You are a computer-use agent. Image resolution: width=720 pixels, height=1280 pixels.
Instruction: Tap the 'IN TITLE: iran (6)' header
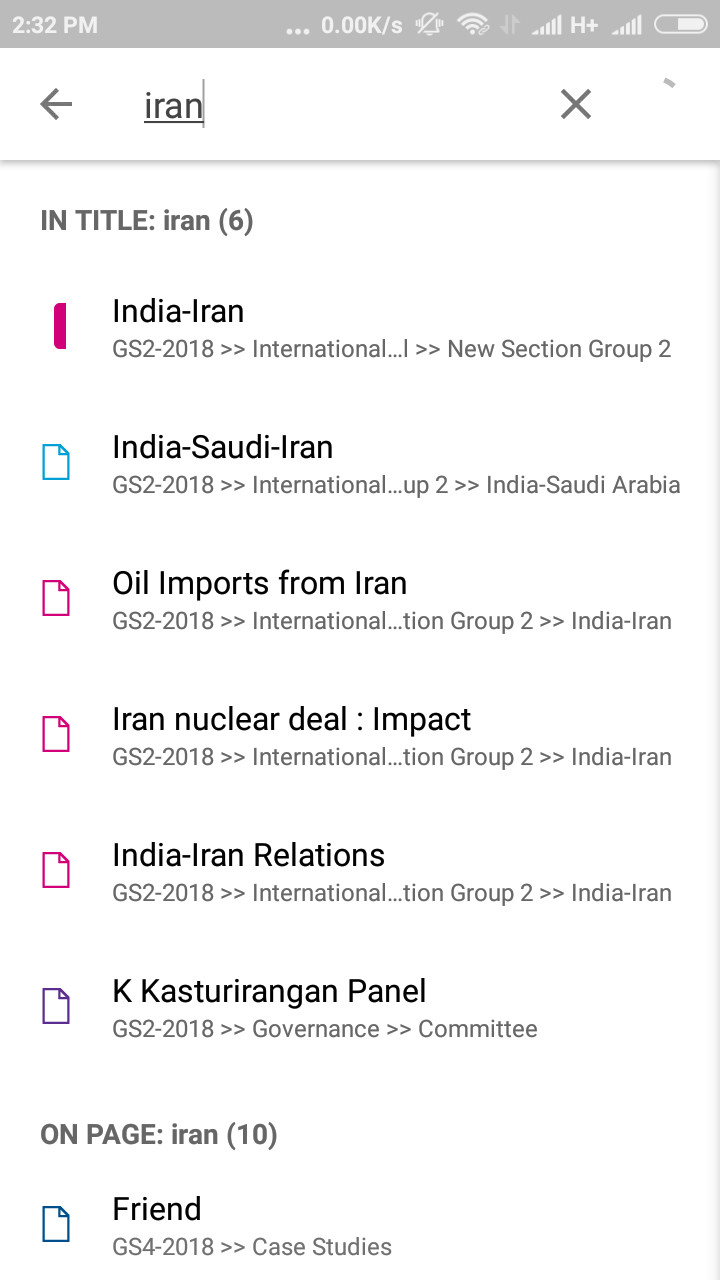pyautogui.click(x=147, y=220)
